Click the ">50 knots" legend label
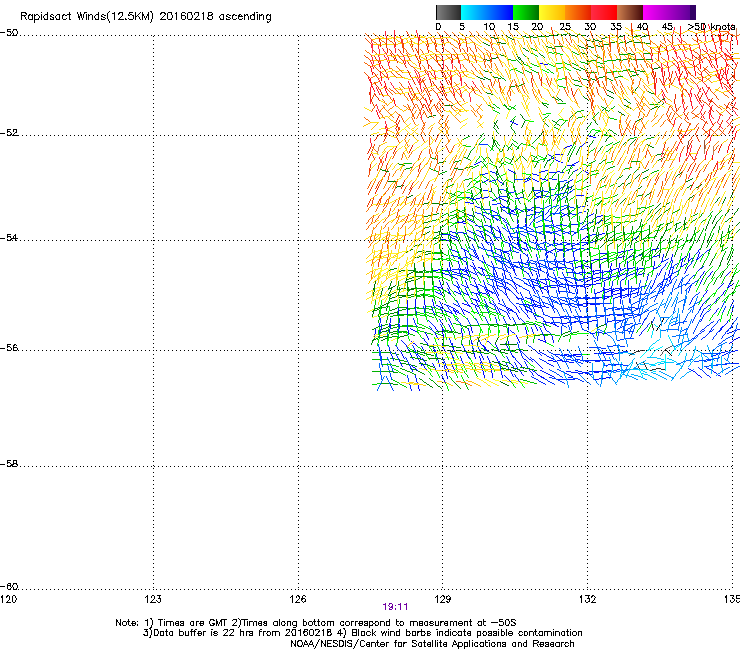This screenshot has width=740, height=650. [x=711, y=26]
